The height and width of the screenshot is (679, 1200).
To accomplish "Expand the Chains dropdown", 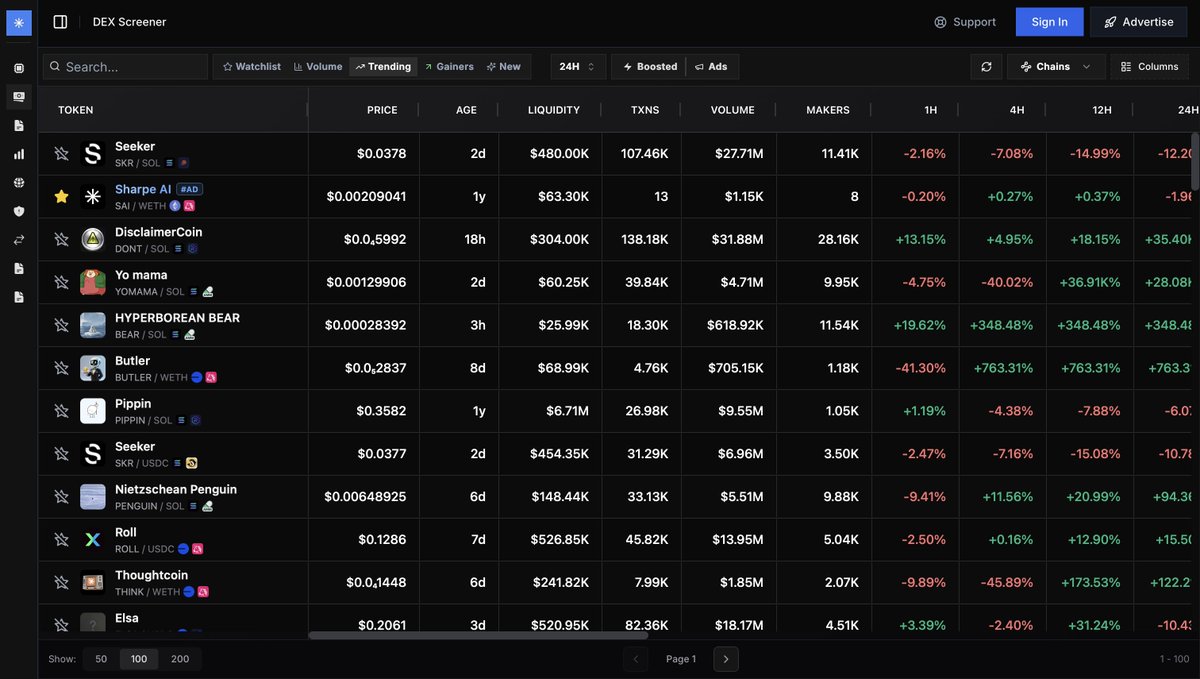I will pos(1056,66).
